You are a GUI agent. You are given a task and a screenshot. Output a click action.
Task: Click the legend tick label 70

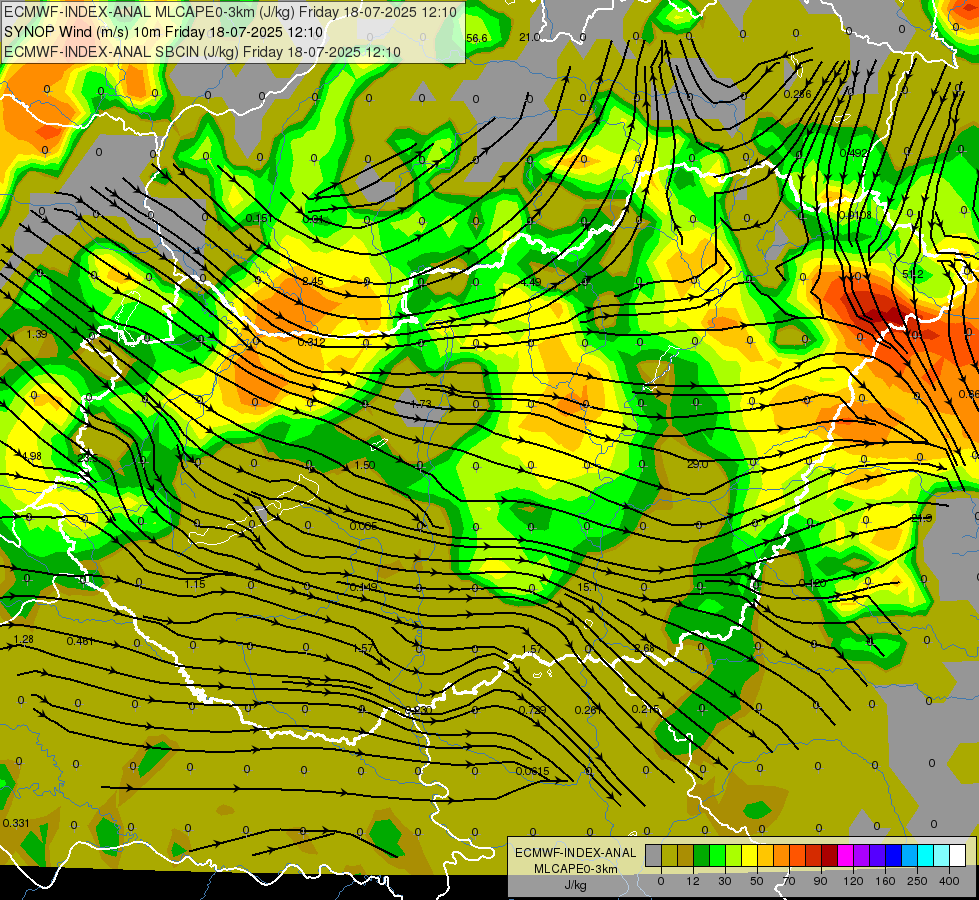[x=789, y=881]
